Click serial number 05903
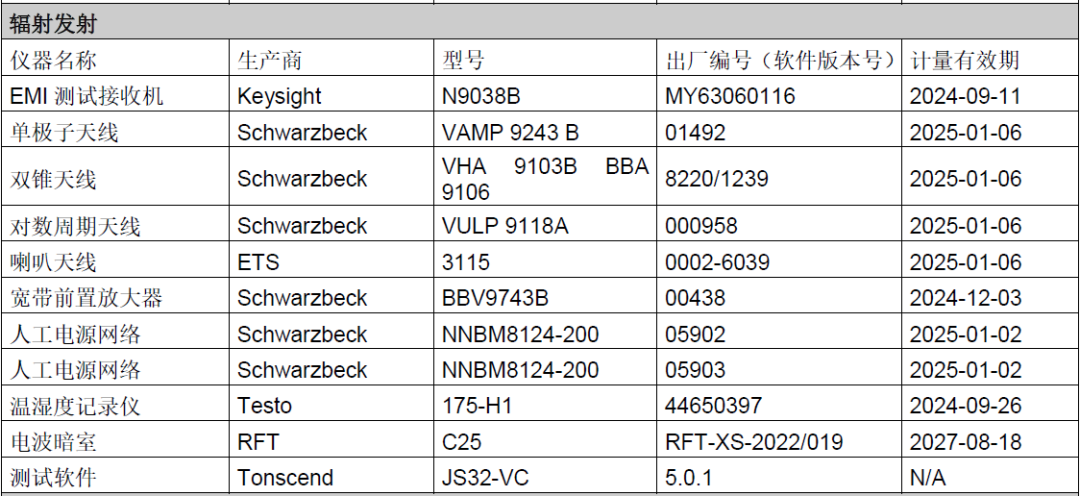 695,370
